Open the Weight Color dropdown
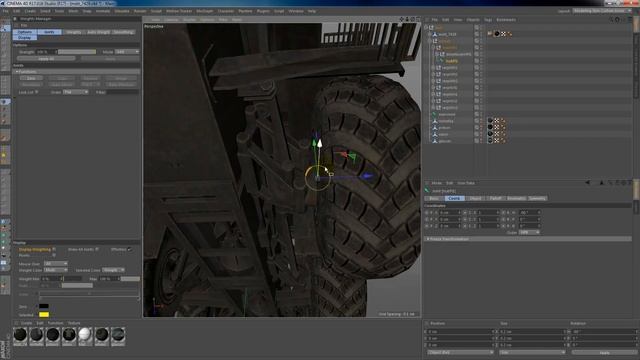The width and height of the screenshot is (640, 360). [x=56, y=270]
